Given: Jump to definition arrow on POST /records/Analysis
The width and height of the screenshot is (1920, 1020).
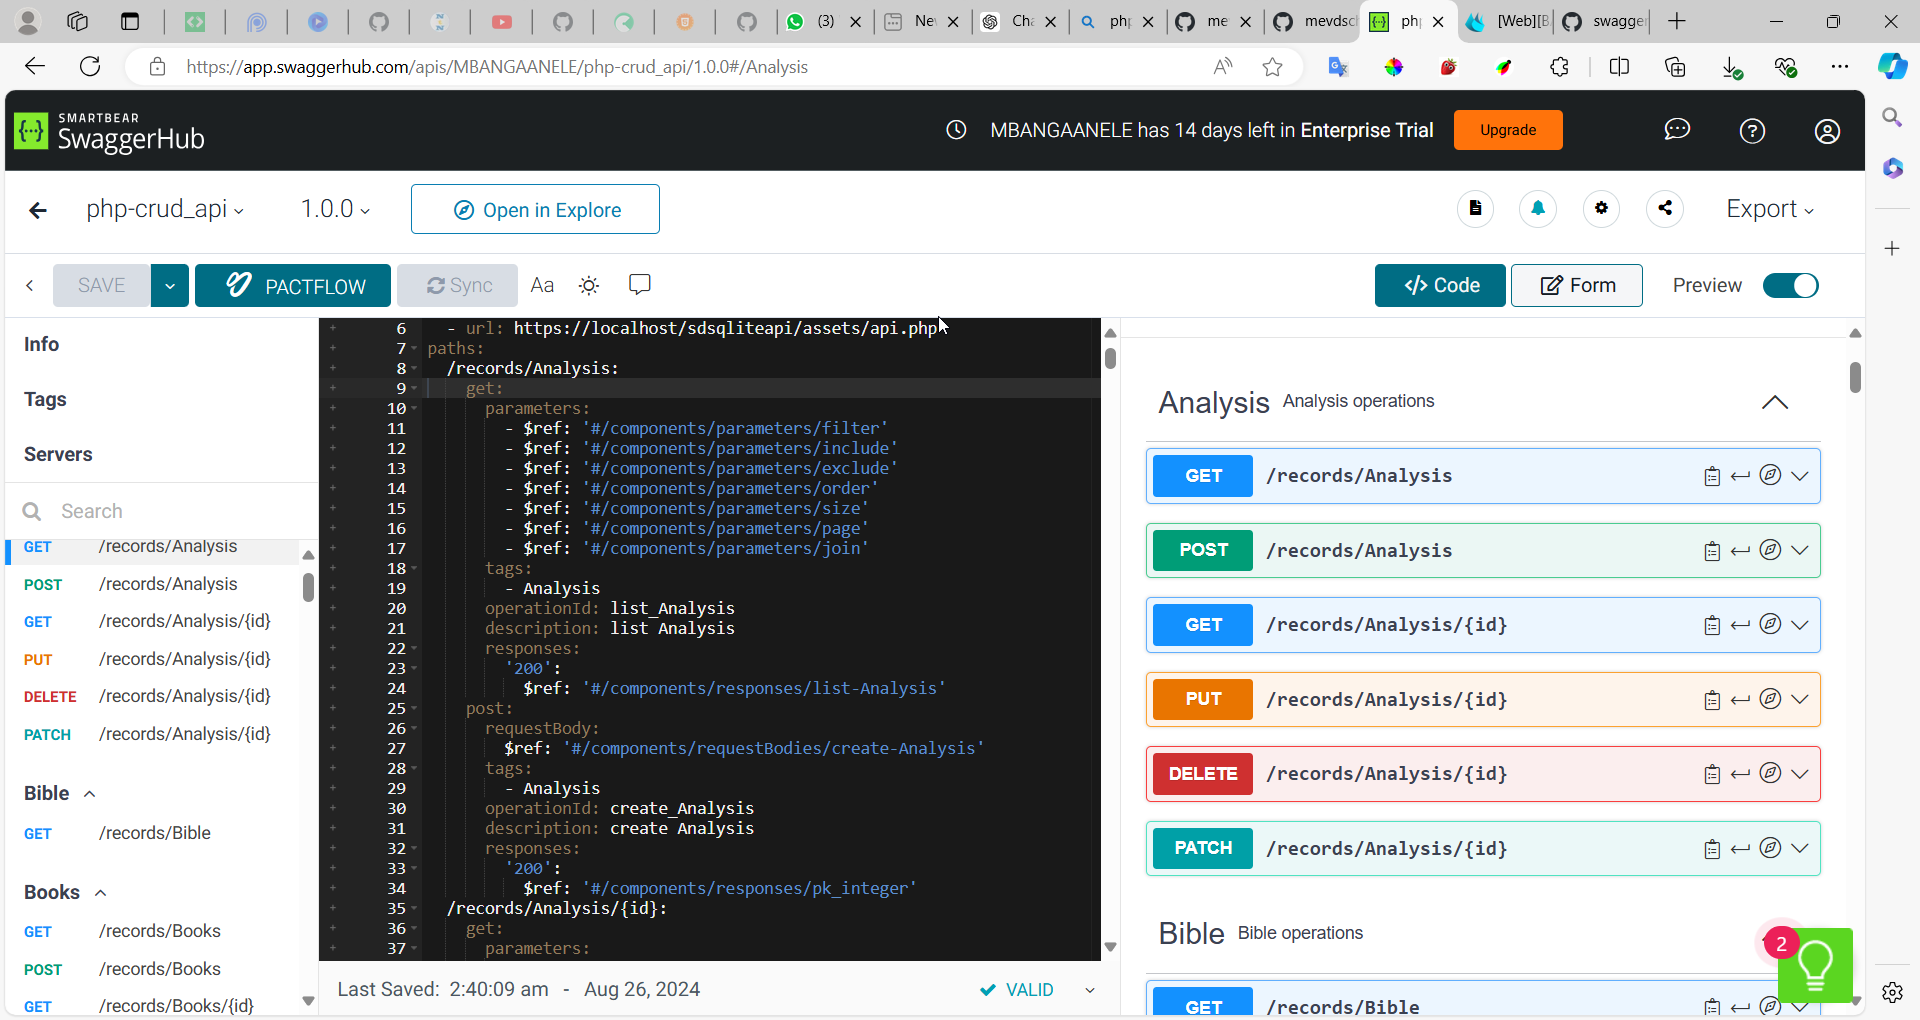Looking at the screenshot, I should tap(1740, 551).
